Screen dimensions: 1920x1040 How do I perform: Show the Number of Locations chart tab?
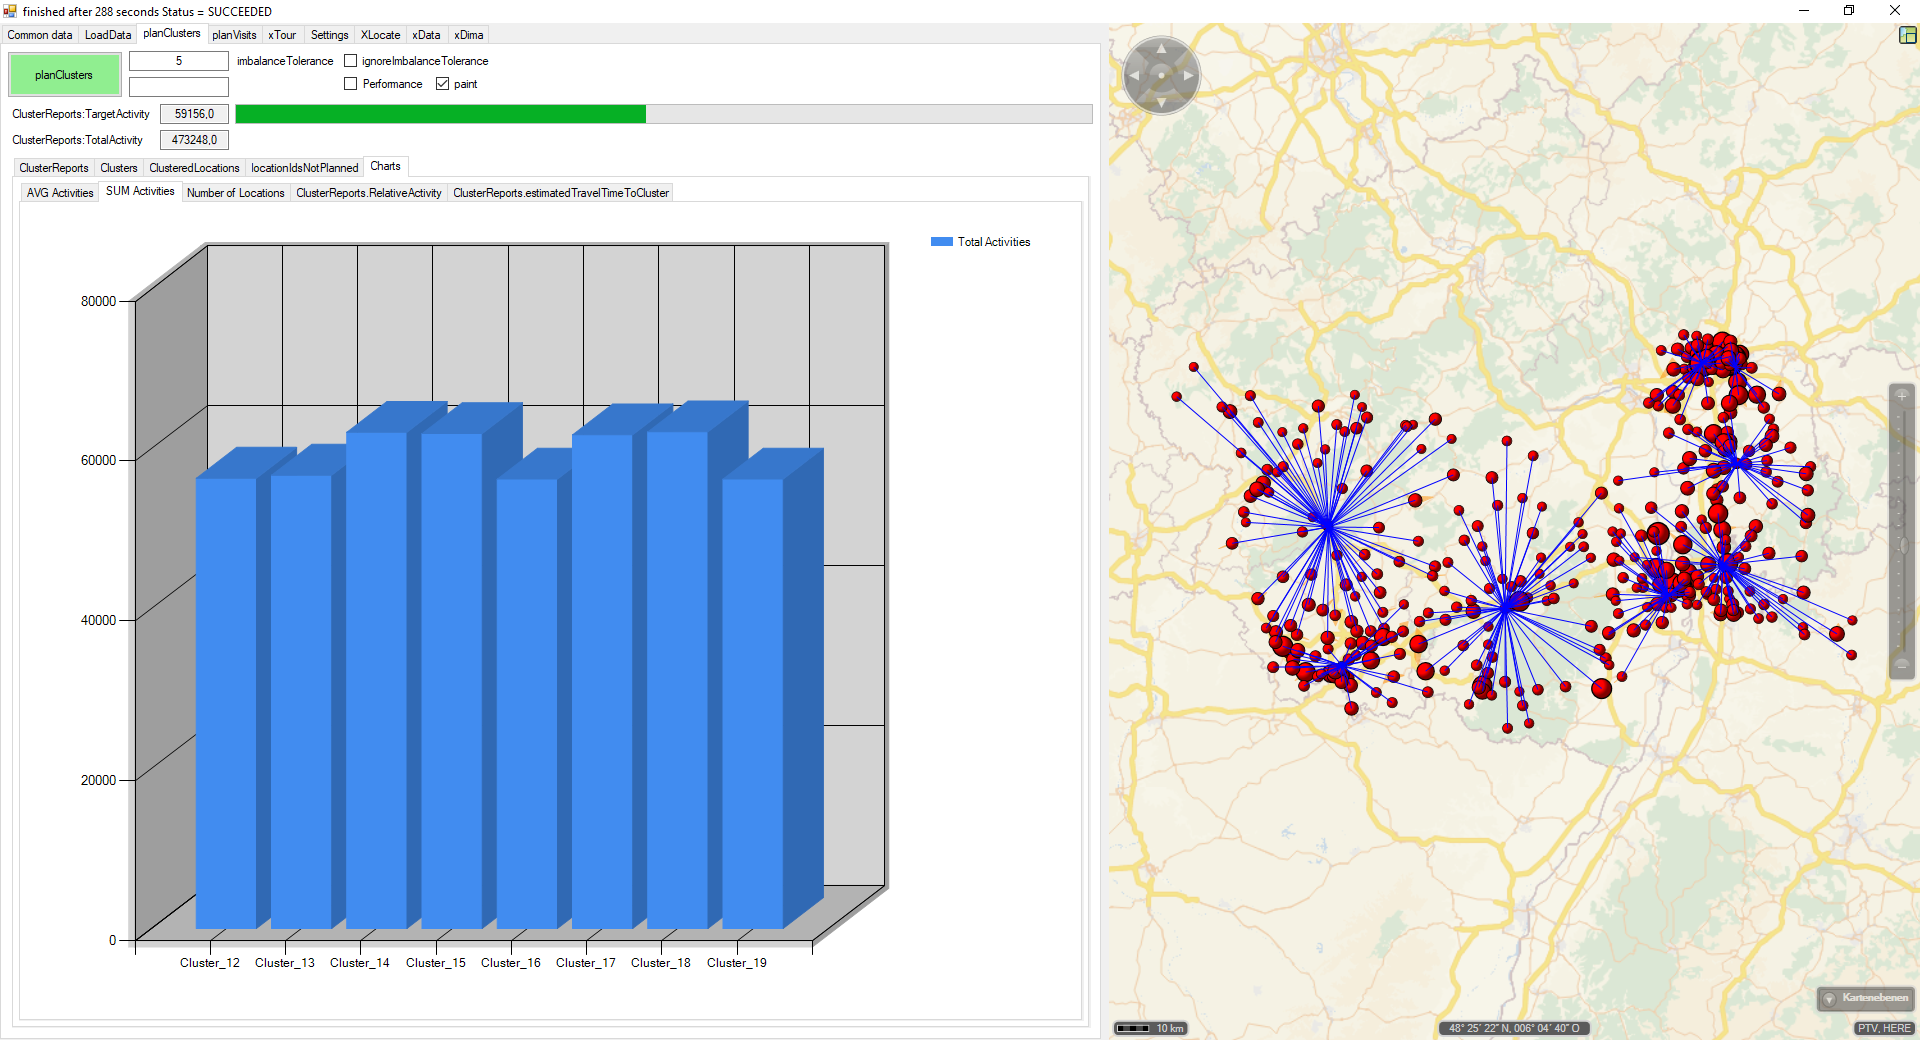click(235, 193)
